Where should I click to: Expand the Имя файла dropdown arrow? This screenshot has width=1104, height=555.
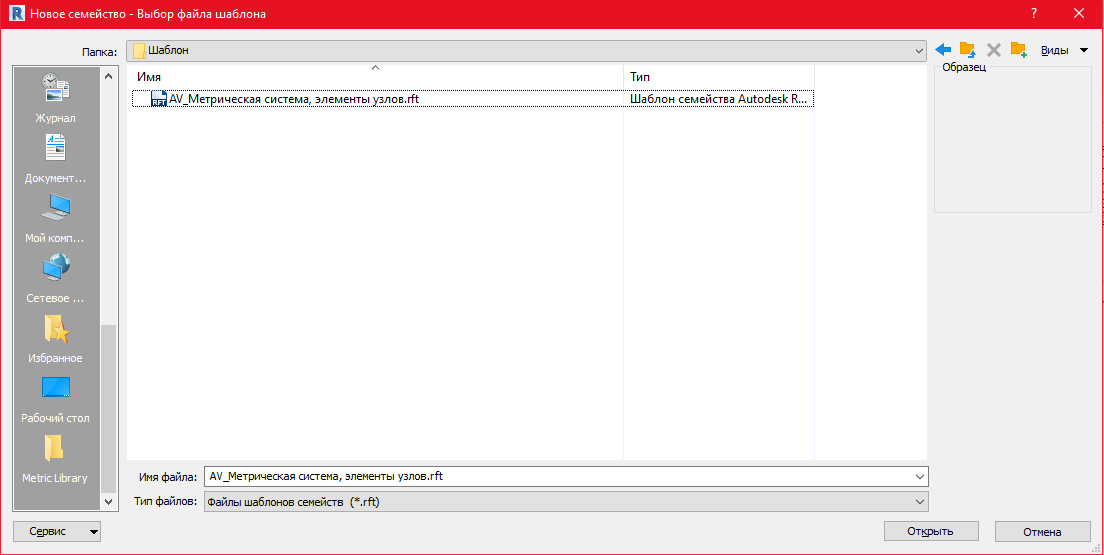[x=920, y=477]
